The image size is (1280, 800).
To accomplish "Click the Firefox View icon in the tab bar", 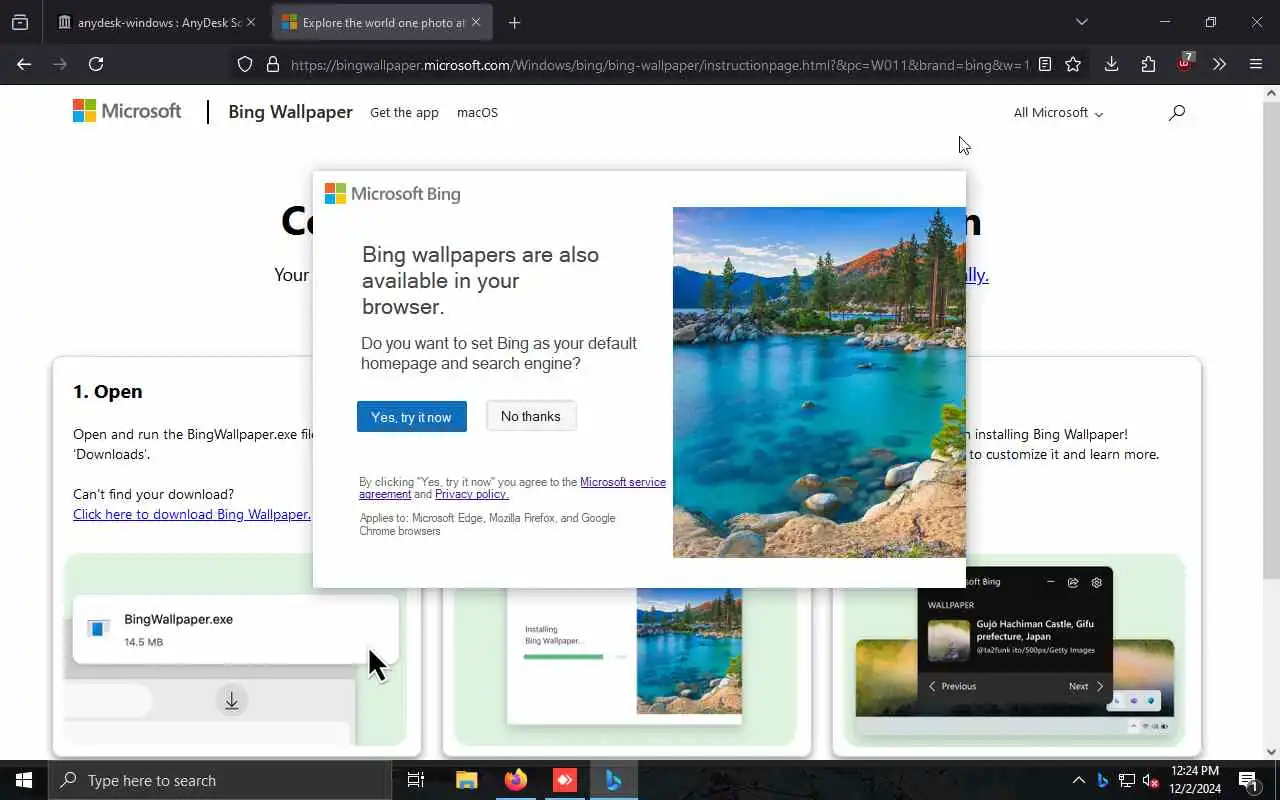I will [x=20, y=22].
